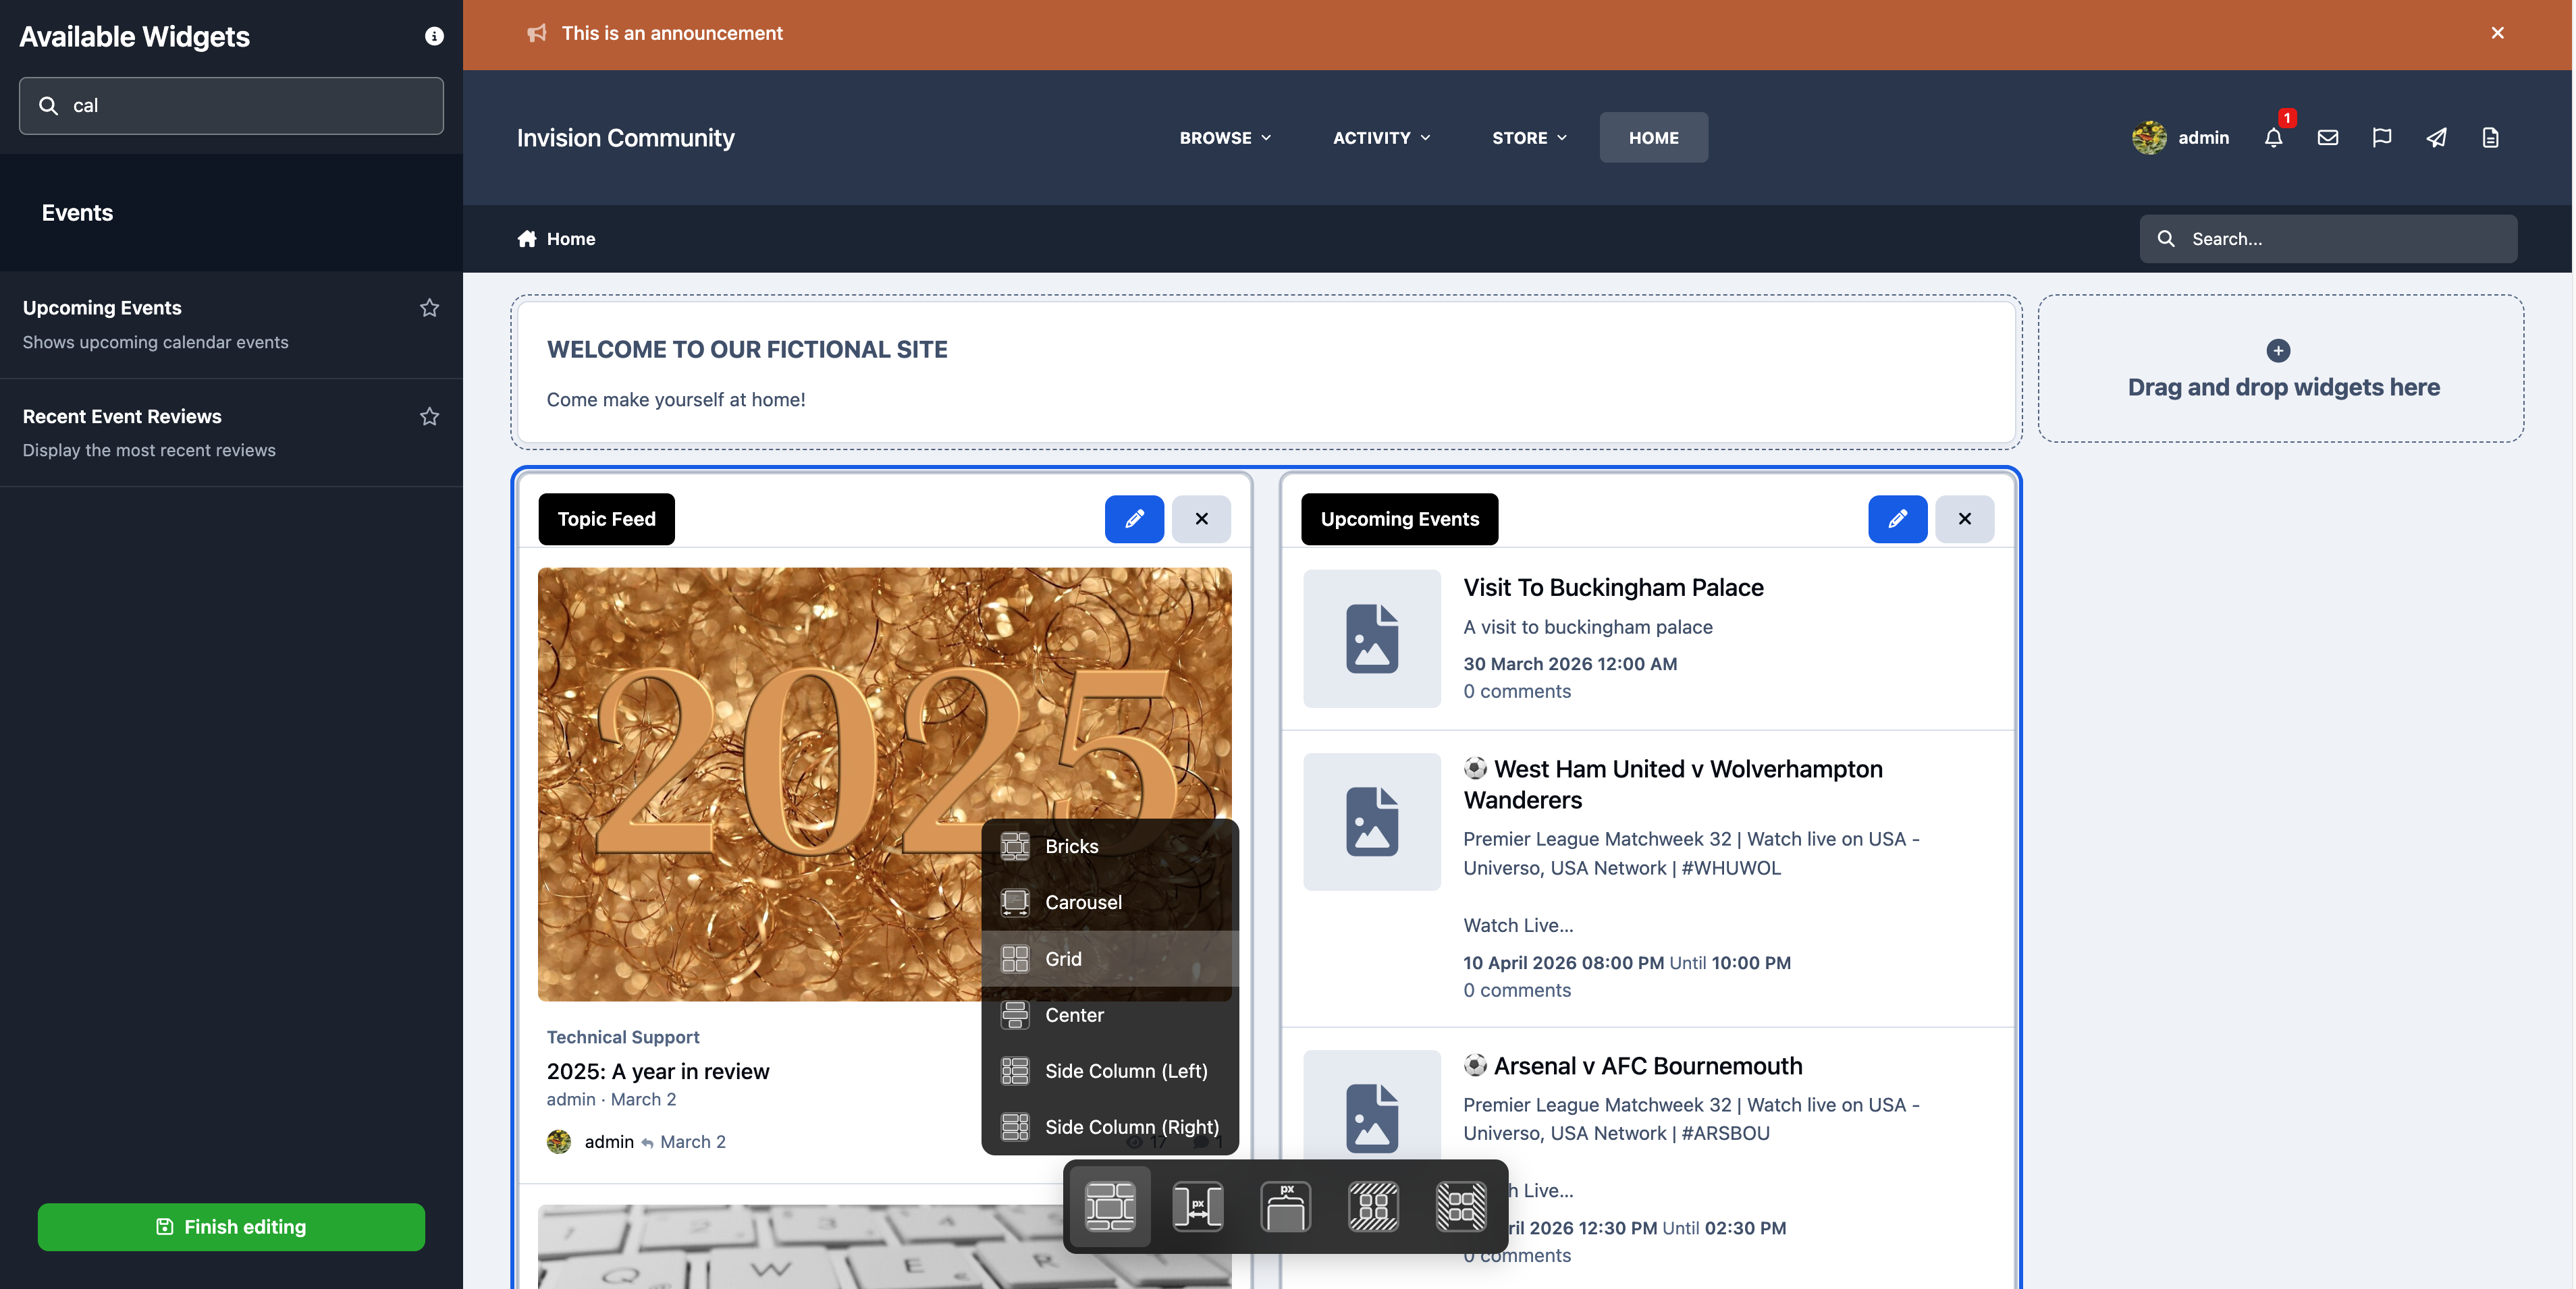Open the 'This is an announcement' link
The height and width of the screenshot is (1289, 2576).
point(672,34)
